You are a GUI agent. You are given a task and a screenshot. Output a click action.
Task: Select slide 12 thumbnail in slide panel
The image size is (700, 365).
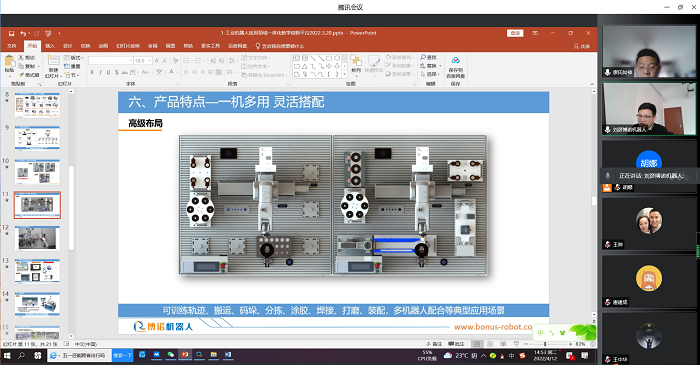tap(37, 238)
